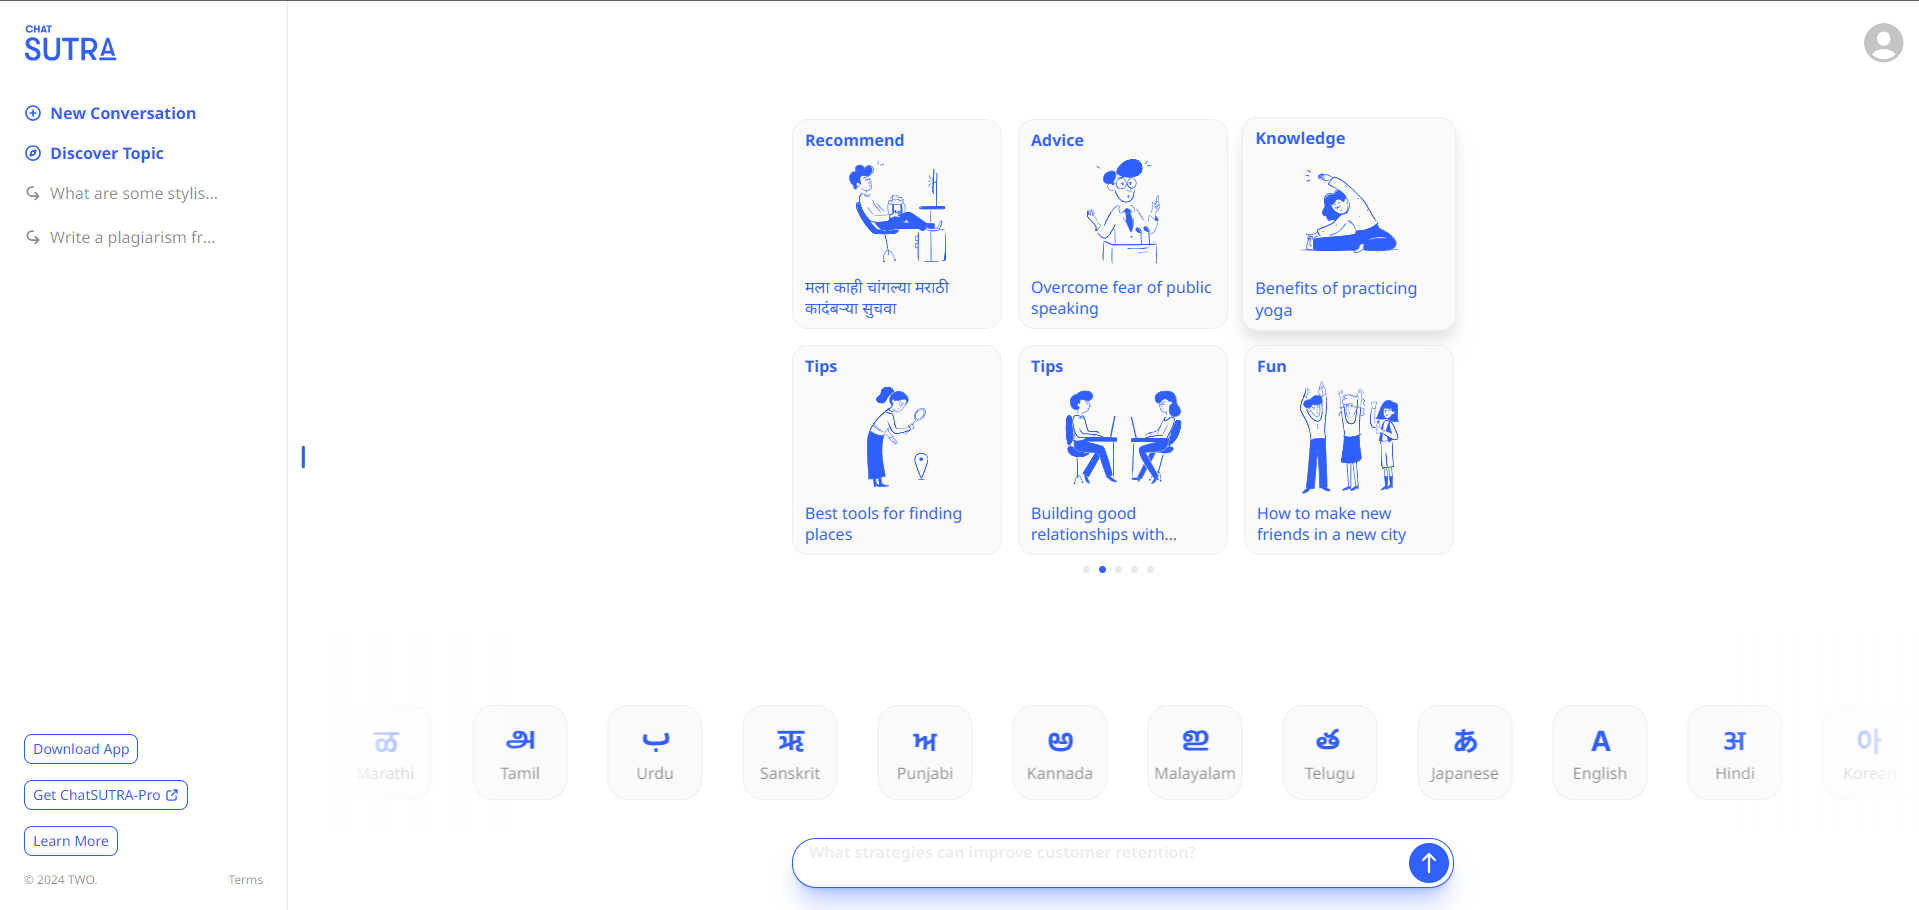Open the Get ChatSUTRA-Pro link
Screen dimensions: 1919x910
(x=105, y=795)
